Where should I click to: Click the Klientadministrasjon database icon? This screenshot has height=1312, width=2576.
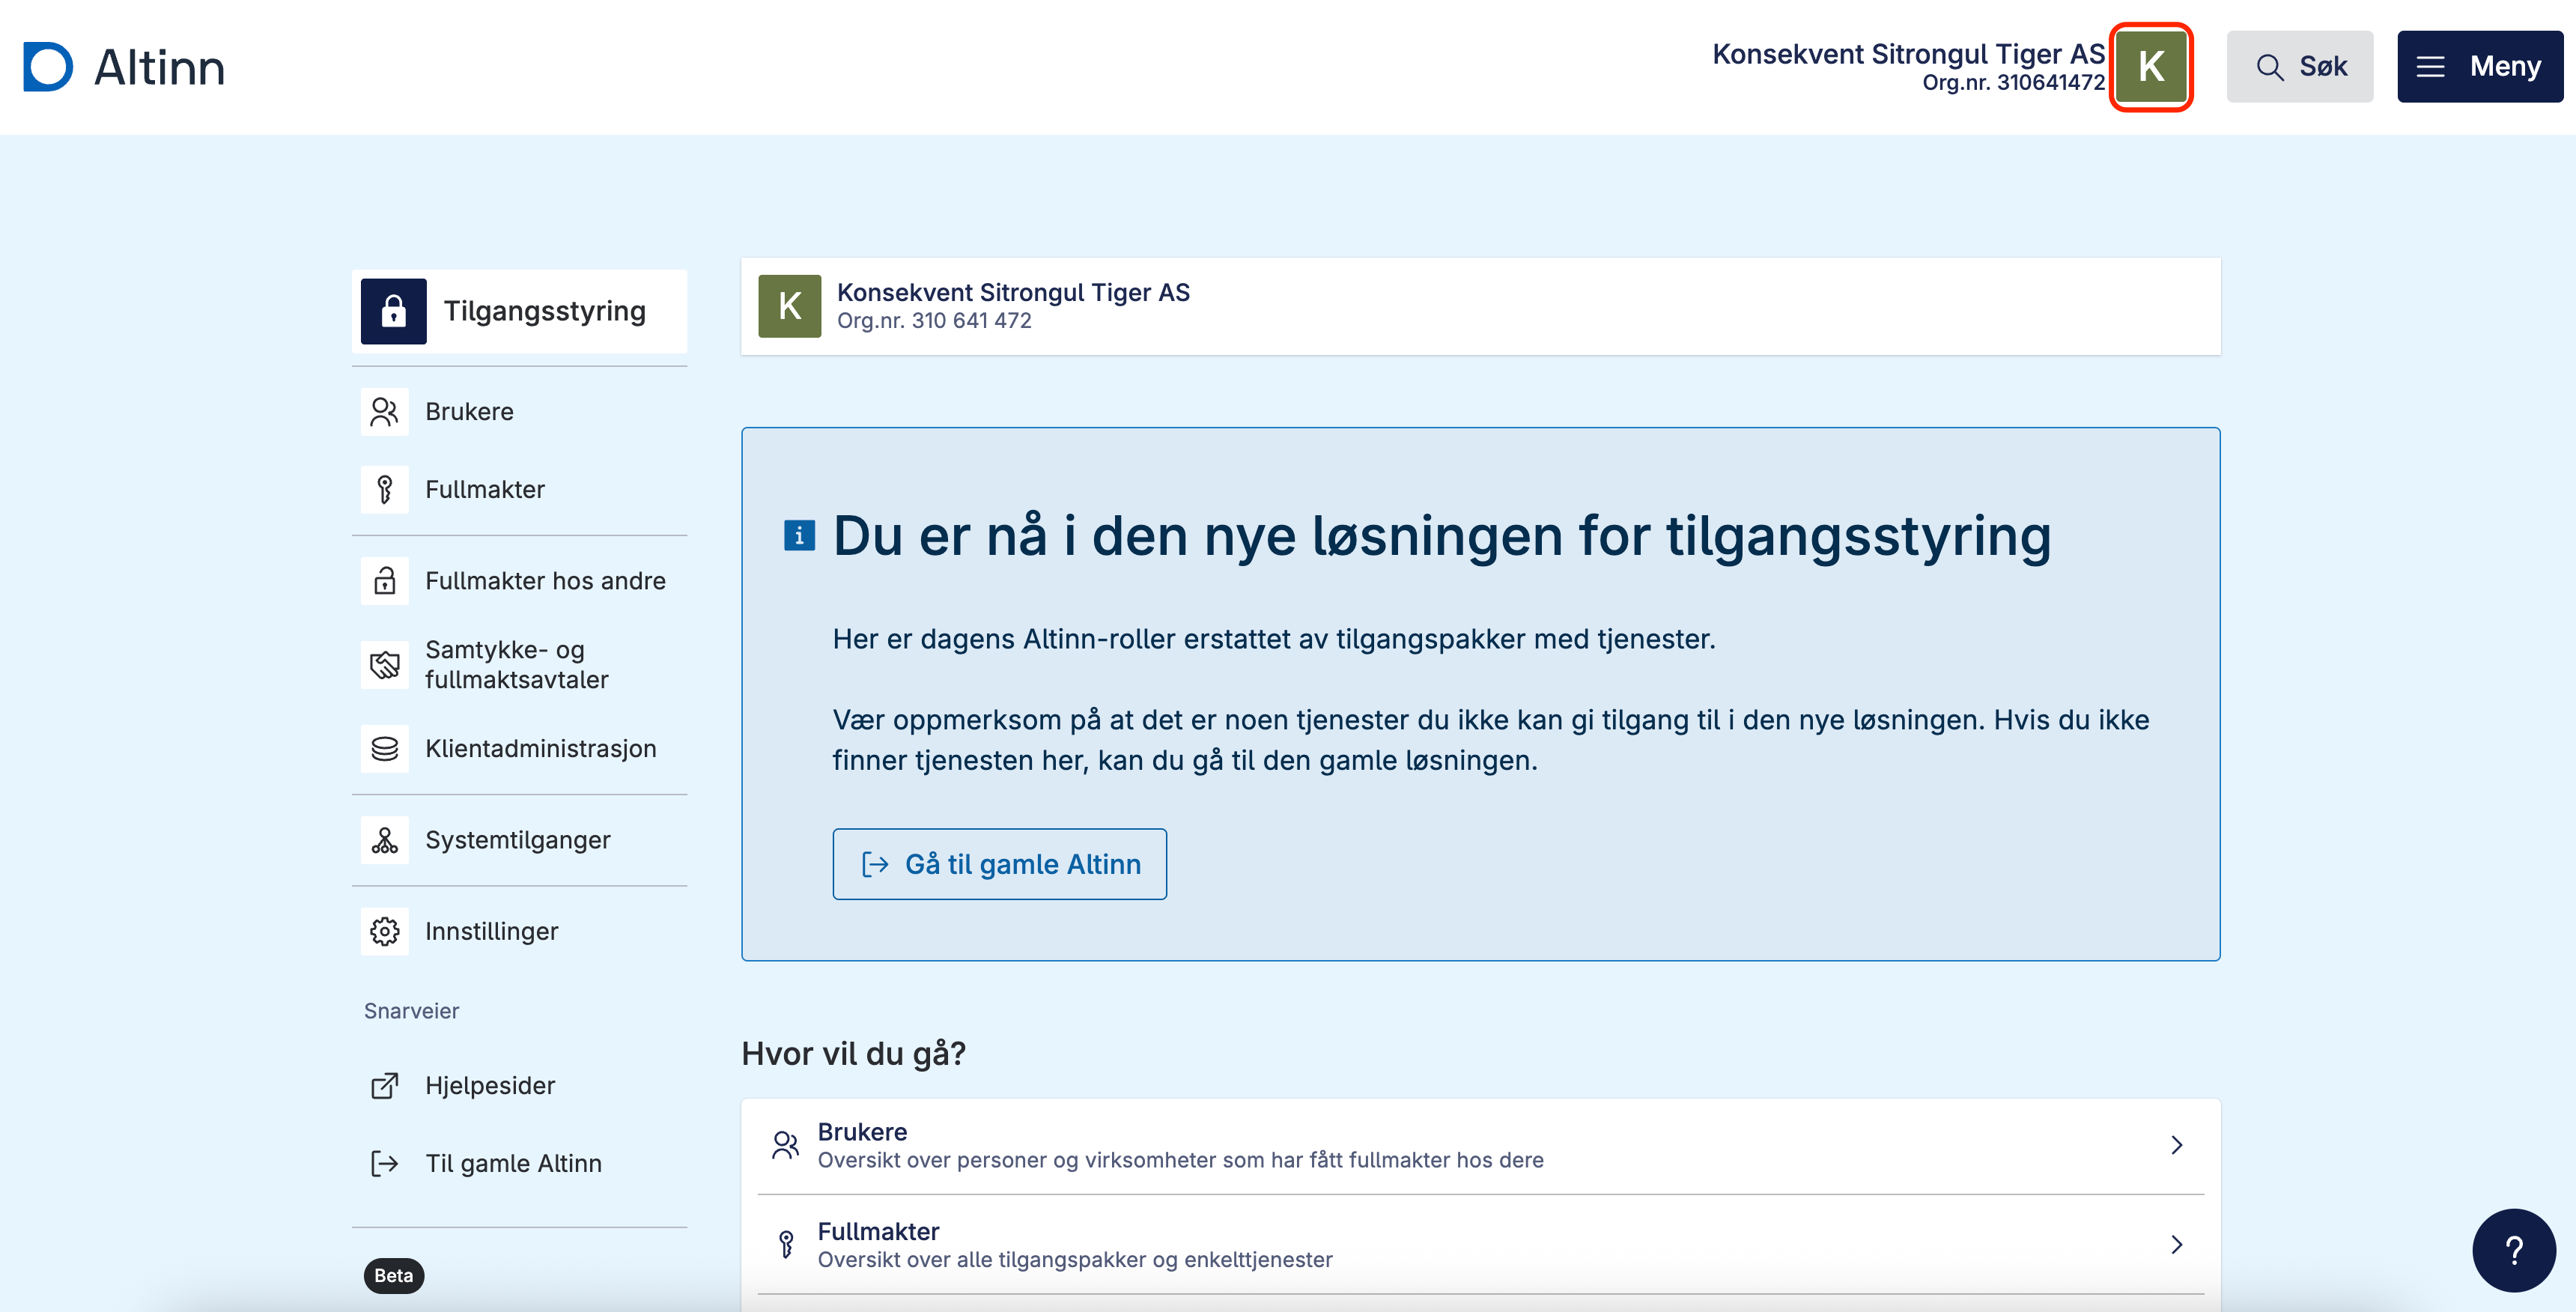(385, 749)
